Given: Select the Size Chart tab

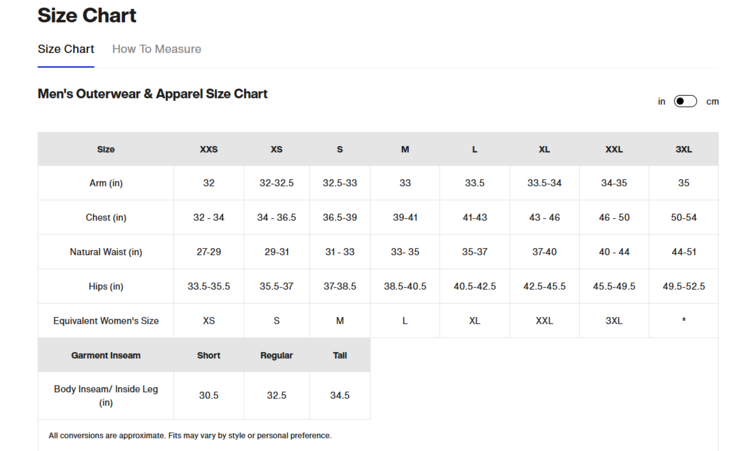Looking at the screenshot, I should (x=66, y=49).
